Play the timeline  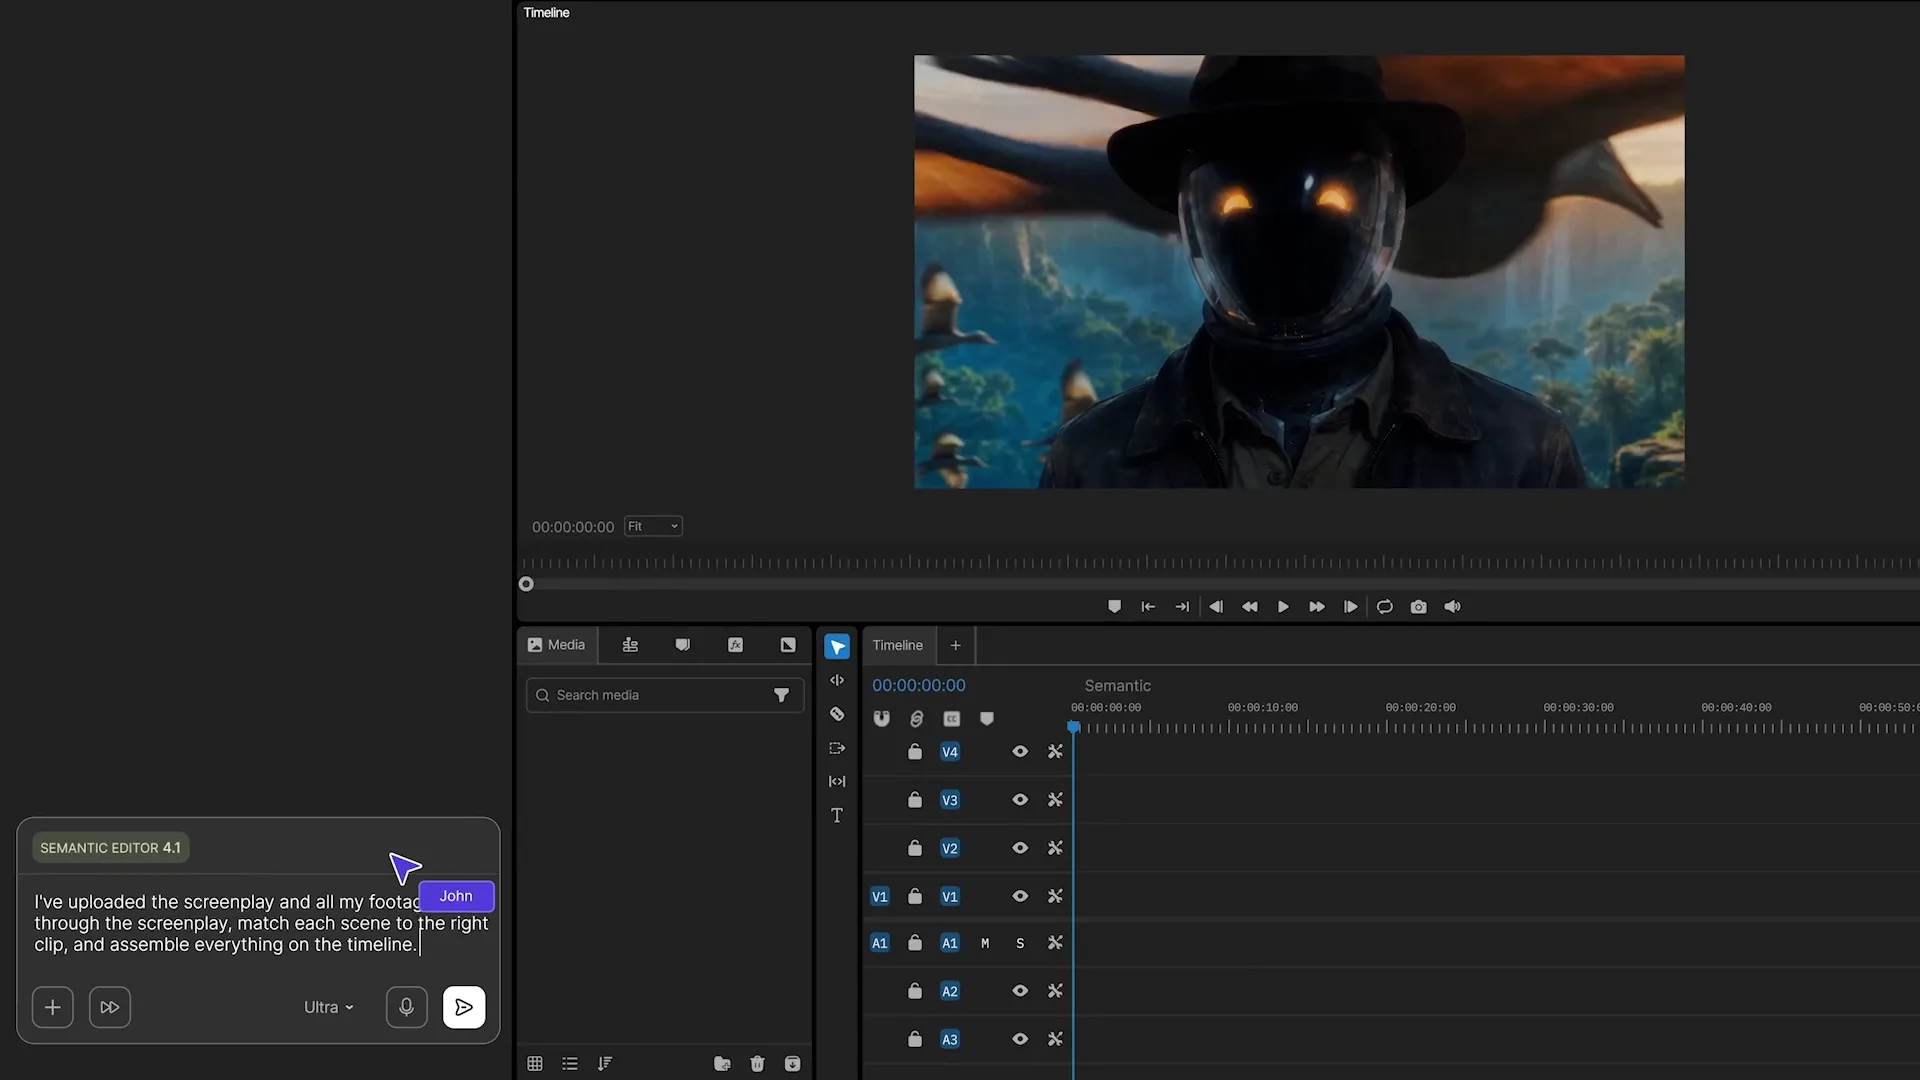pyautogui.click(x=1283, y=607)
